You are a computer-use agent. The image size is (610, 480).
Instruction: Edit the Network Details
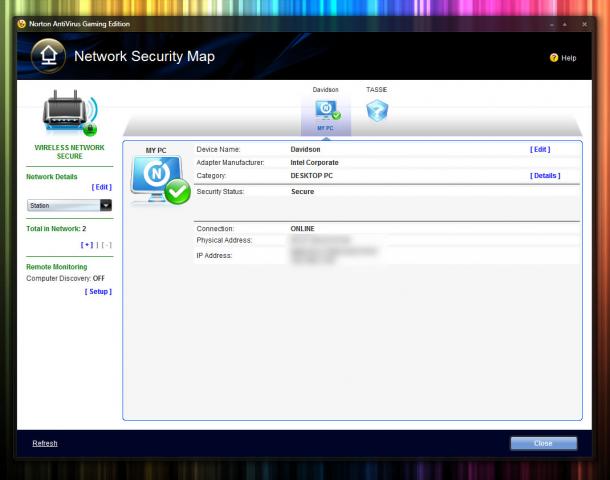coord(102,187)
